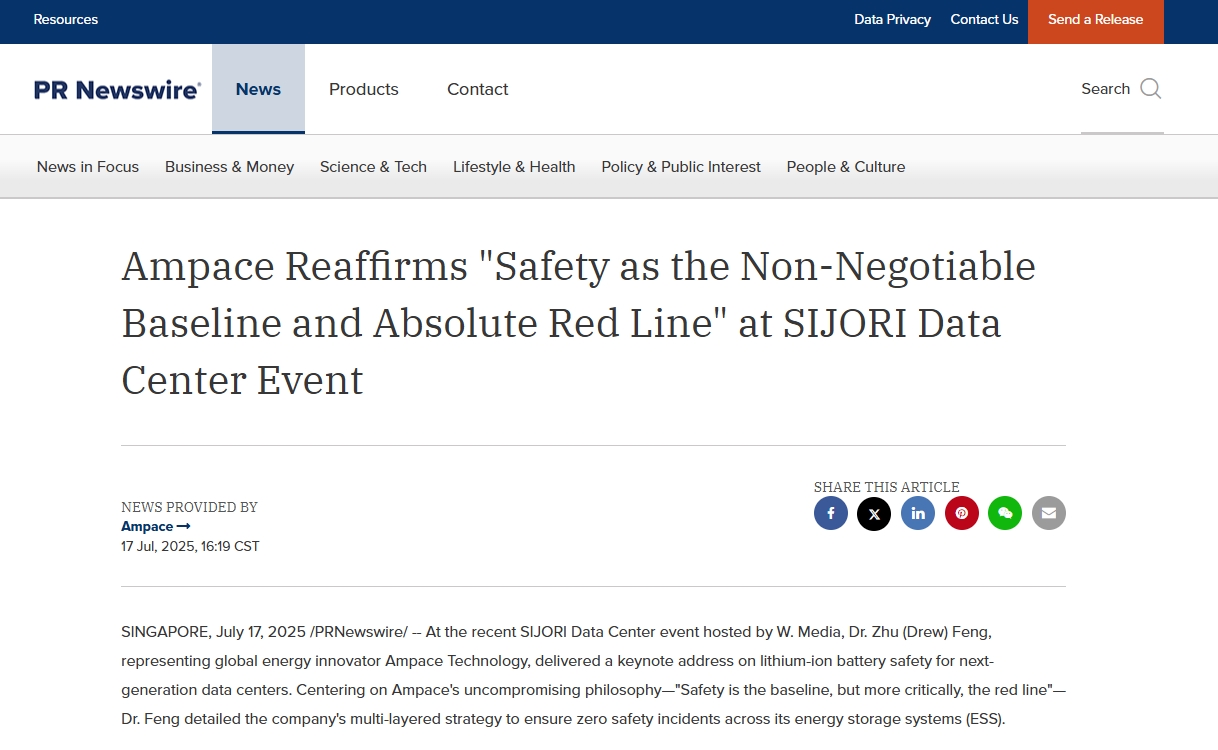Share article on LinkedIn
The width and height of the screenshot is (1218, 750).
click(918, 513)
